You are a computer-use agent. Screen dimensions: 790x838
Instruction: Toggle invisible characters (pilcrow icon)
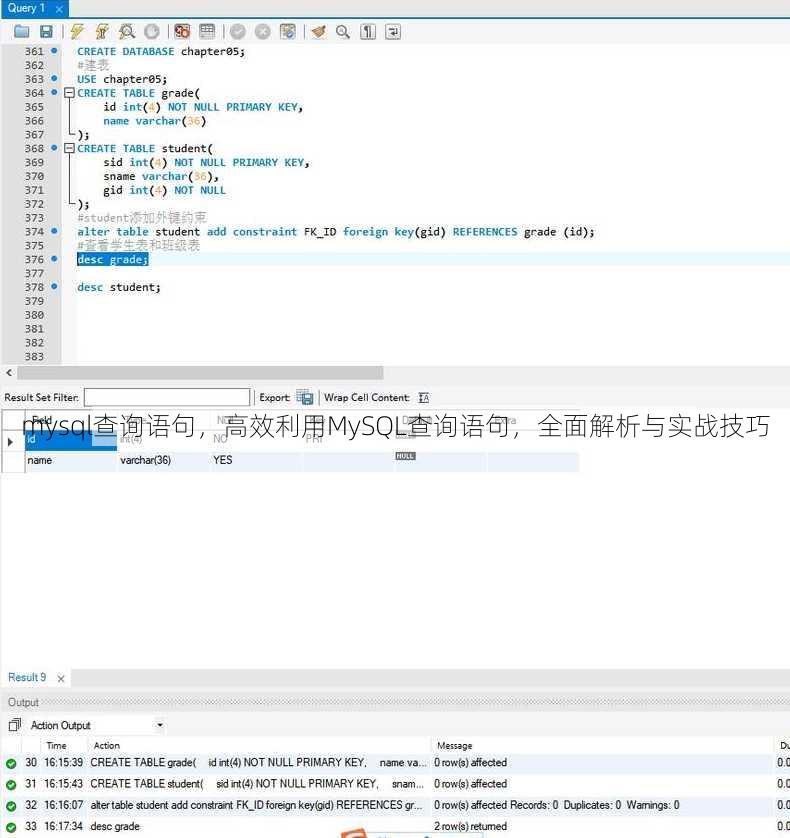[x=368, y=32]
